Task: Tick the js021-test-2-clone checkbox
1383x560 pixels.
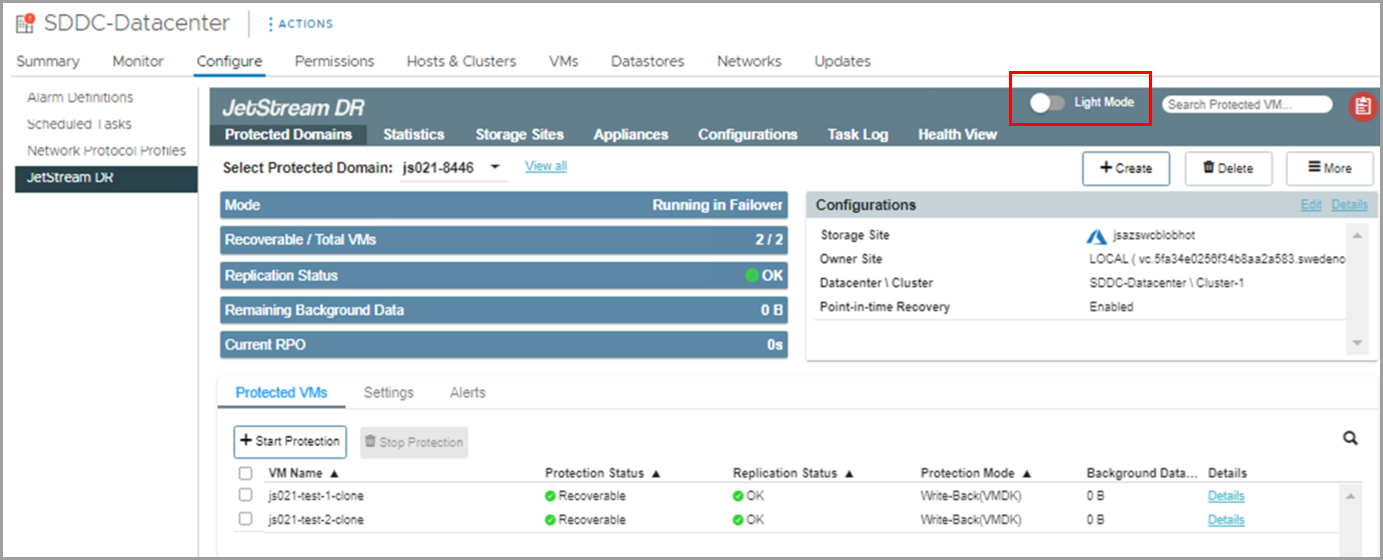Action: [245, 519]
